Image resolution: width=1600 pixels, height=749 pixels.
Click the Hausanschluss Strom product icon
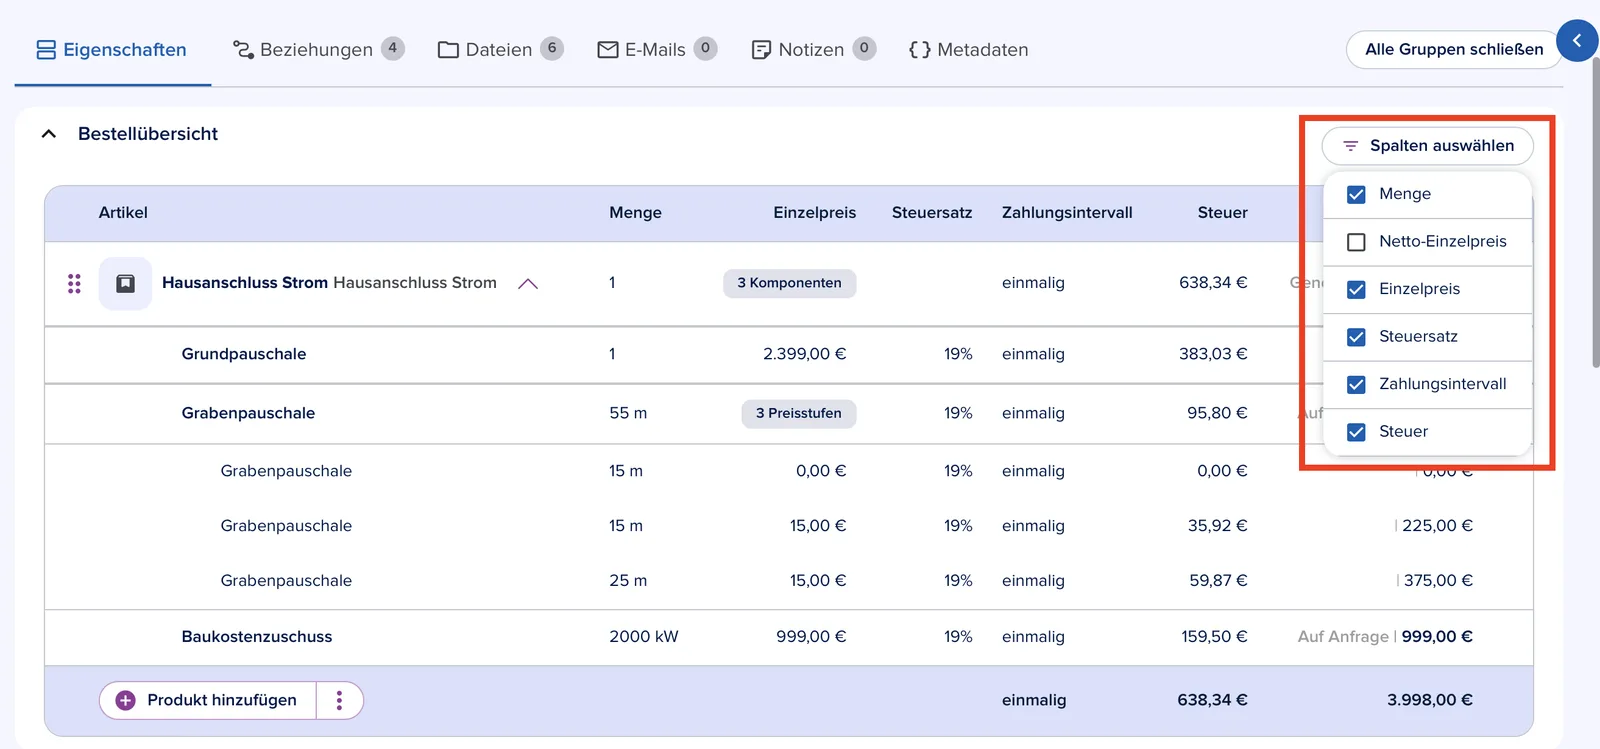[x=125, y=283]
